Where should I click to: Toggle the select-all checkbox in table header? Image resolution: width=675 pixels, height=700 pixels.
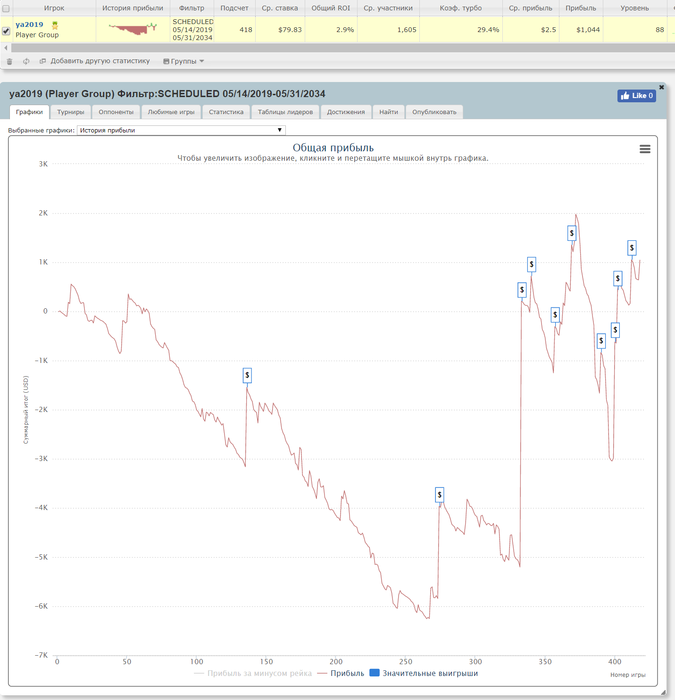tap(6, 8)
